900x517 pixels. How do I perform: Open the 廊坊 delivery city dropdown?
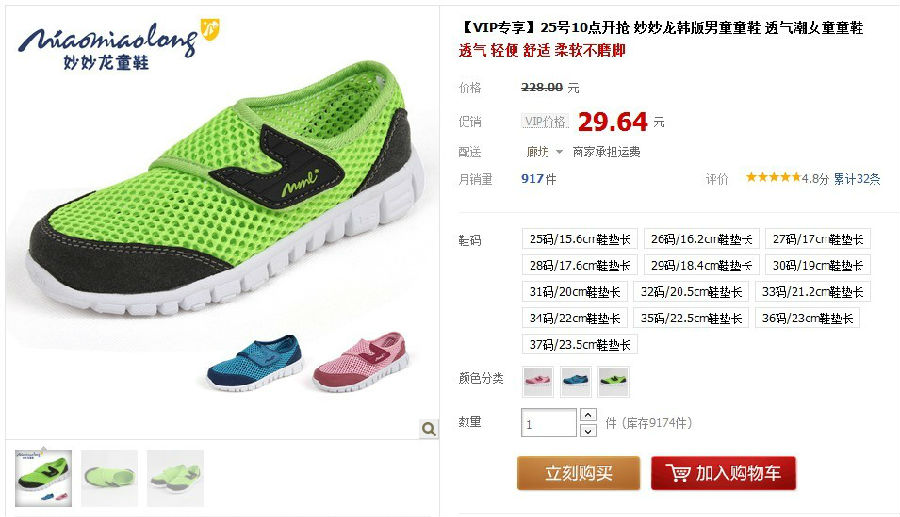543,151
